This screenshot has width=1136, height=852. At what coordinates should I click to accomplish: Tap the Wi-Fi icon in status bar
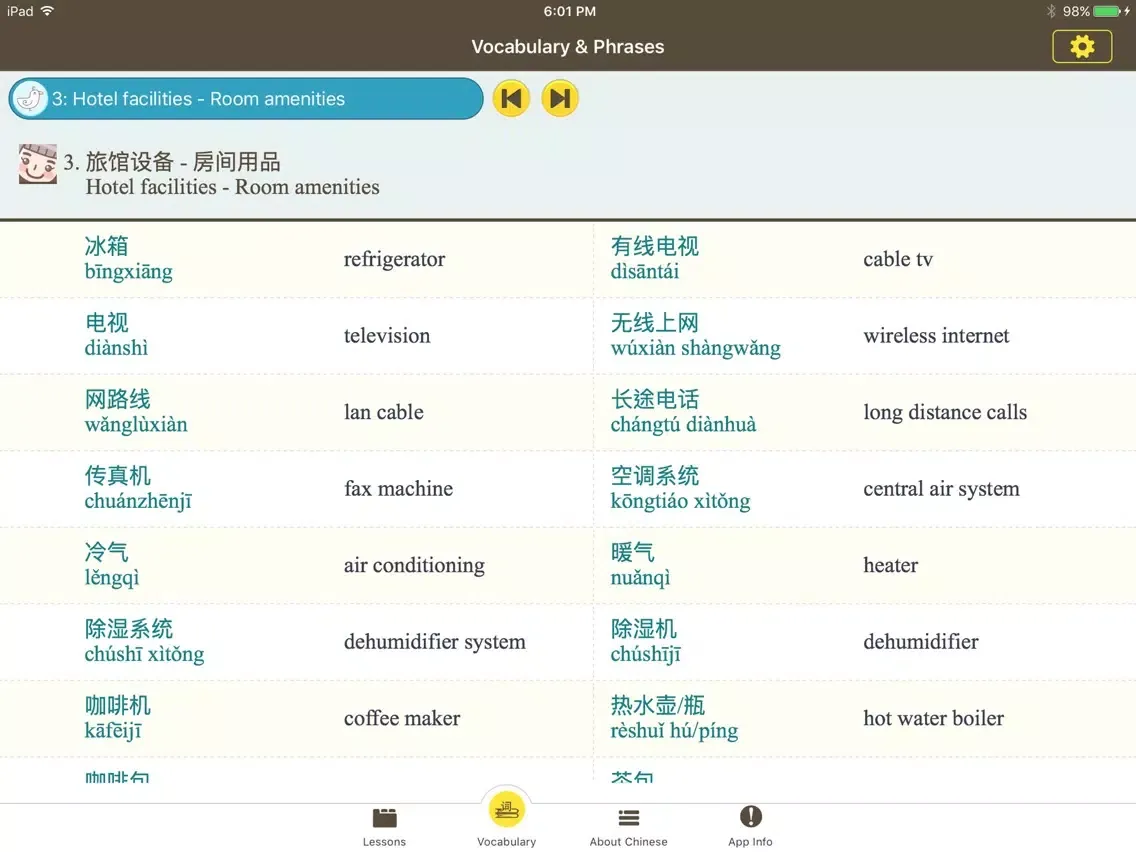[48, 11]
